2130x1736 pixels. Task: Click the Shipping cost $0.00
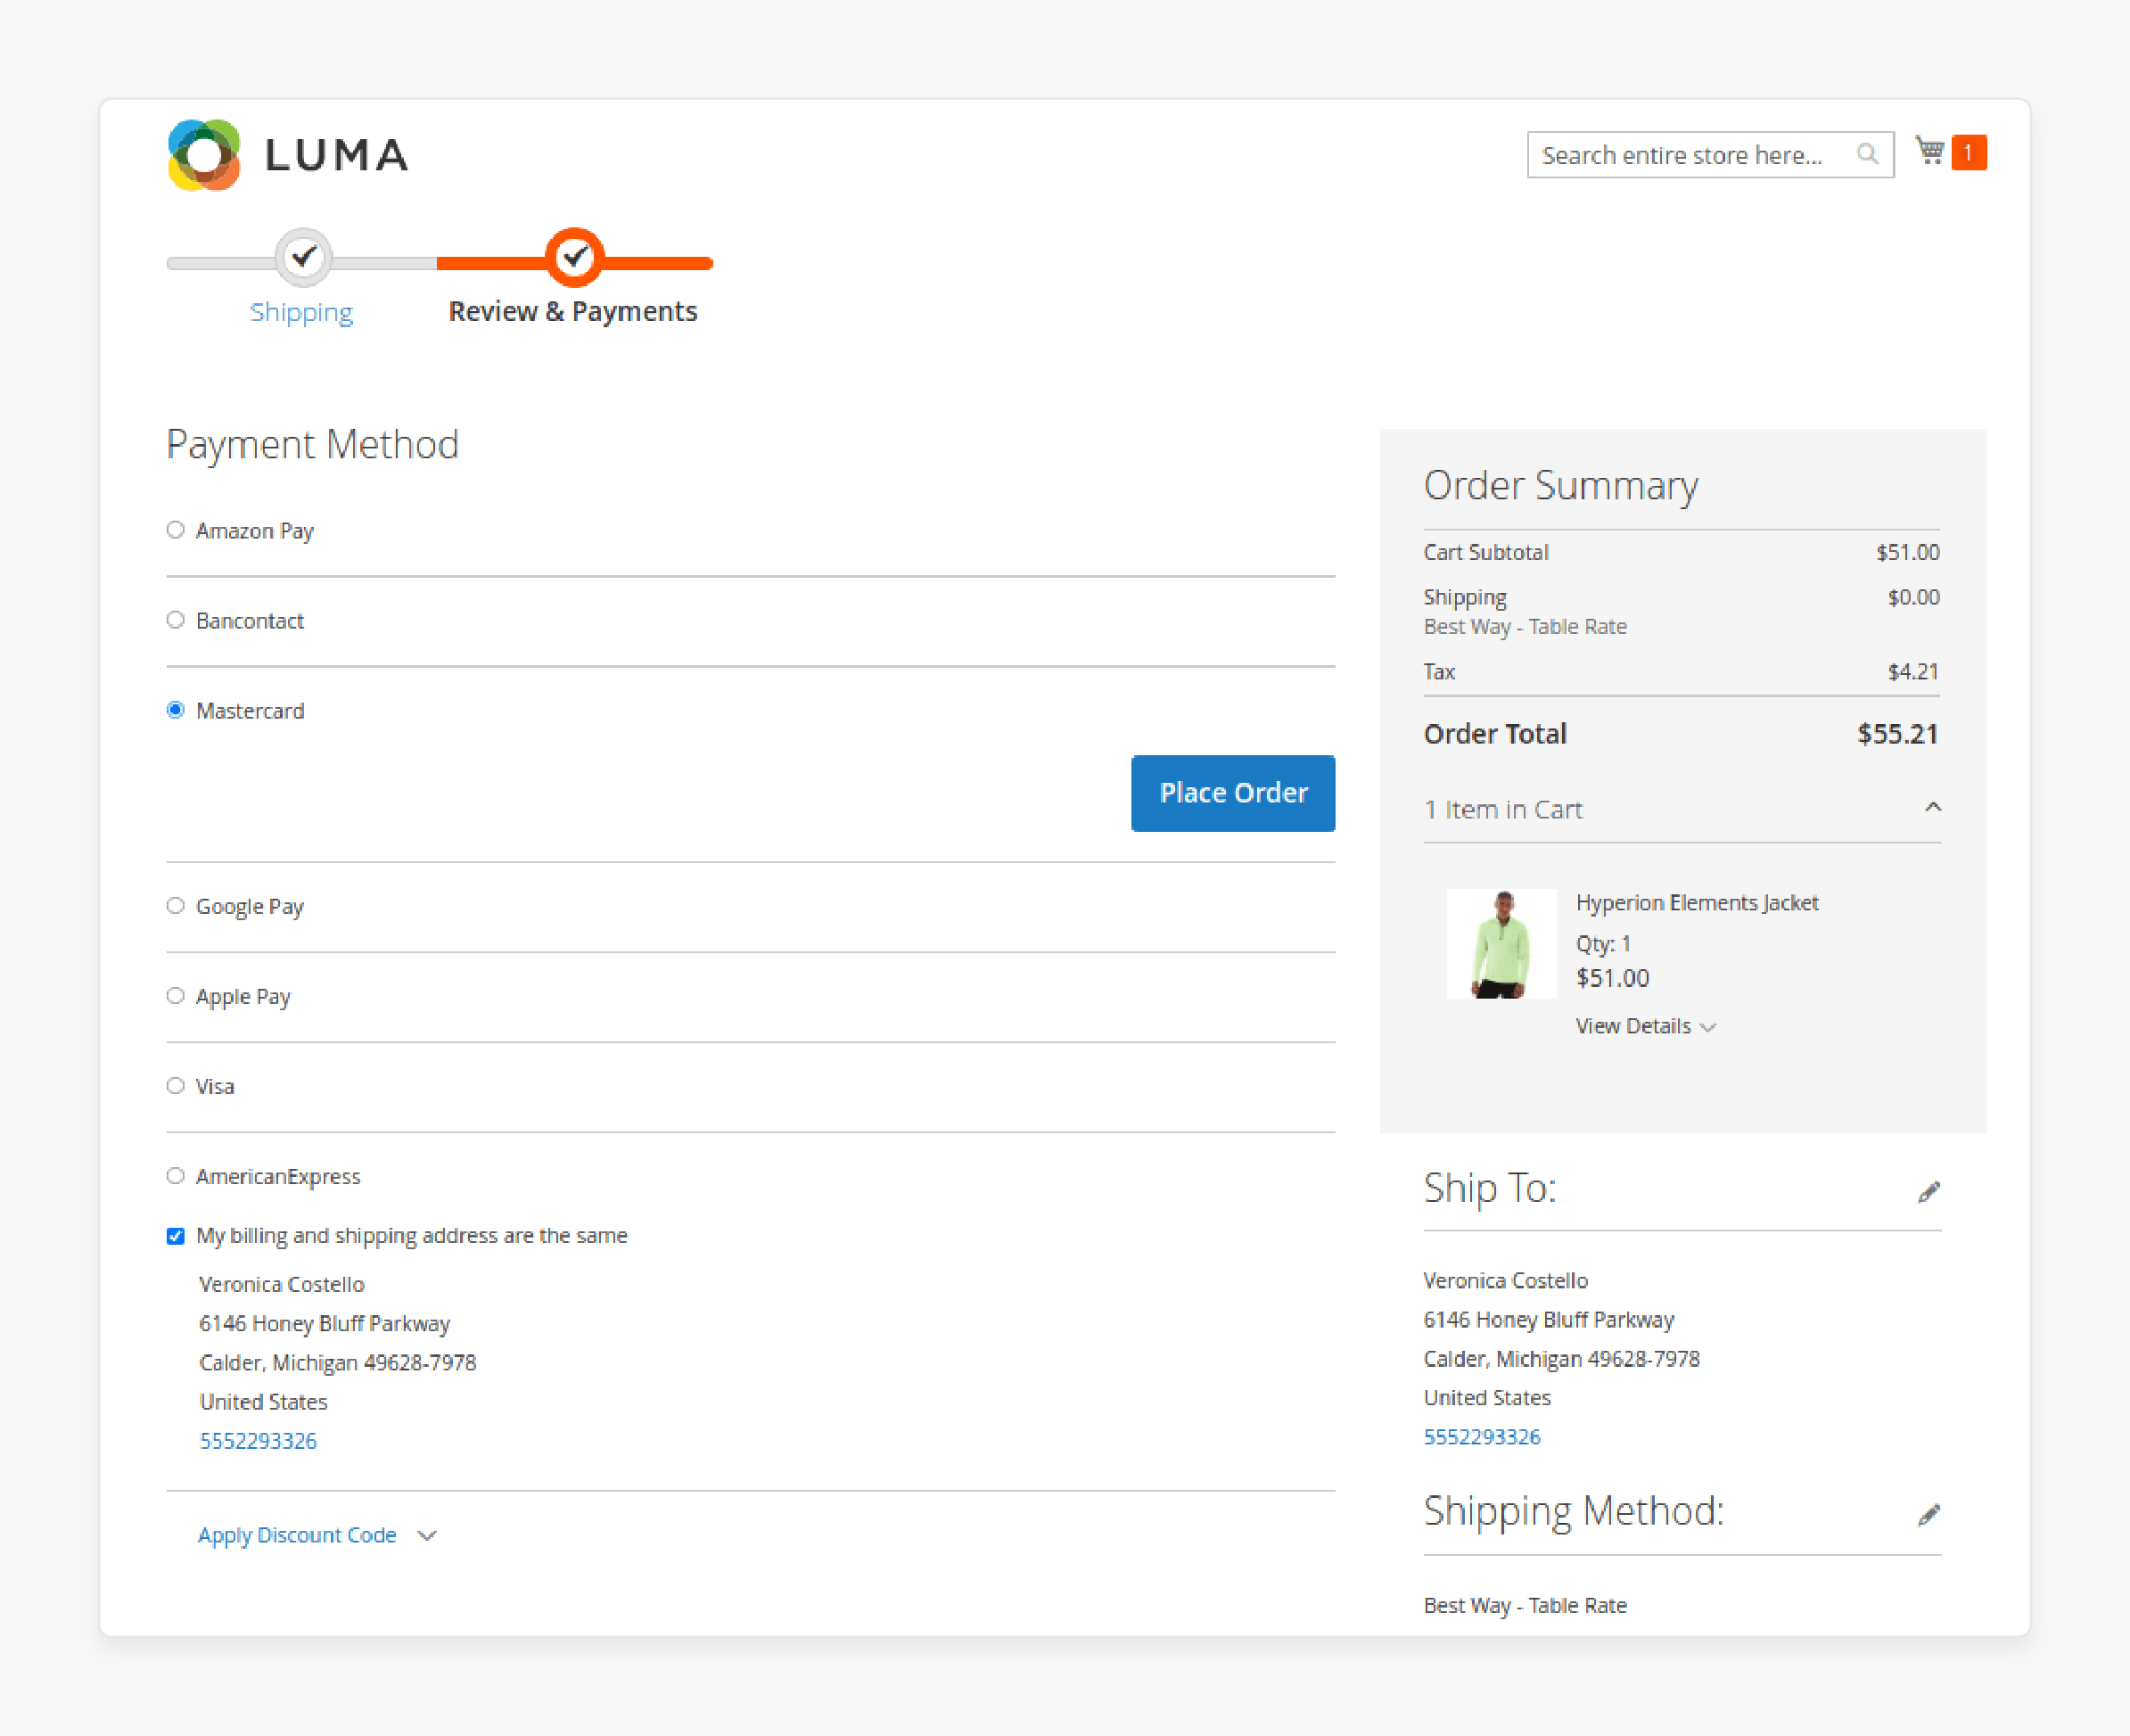point(1913,597)
